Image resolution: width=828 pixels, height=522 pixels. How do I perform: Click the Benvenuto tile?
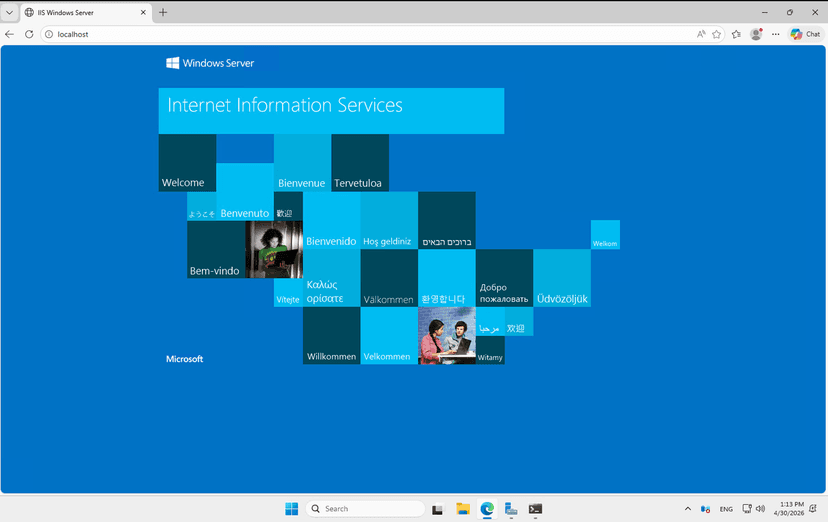coord(245,192)
